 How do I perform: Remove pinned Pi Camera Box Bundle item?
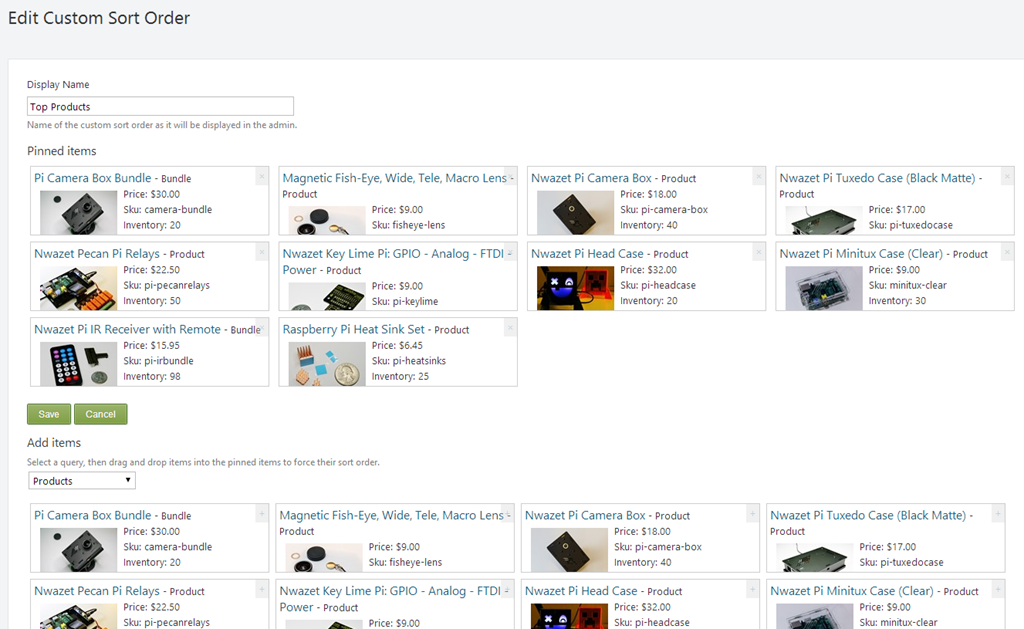(x=262, y=177)
